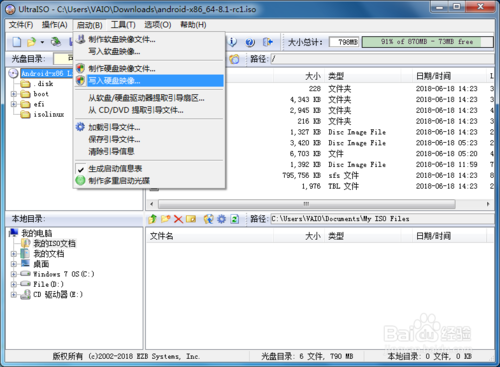
Task: Toggle the 生成启动信息表 checkmark
Action: [x=80, y=169]
